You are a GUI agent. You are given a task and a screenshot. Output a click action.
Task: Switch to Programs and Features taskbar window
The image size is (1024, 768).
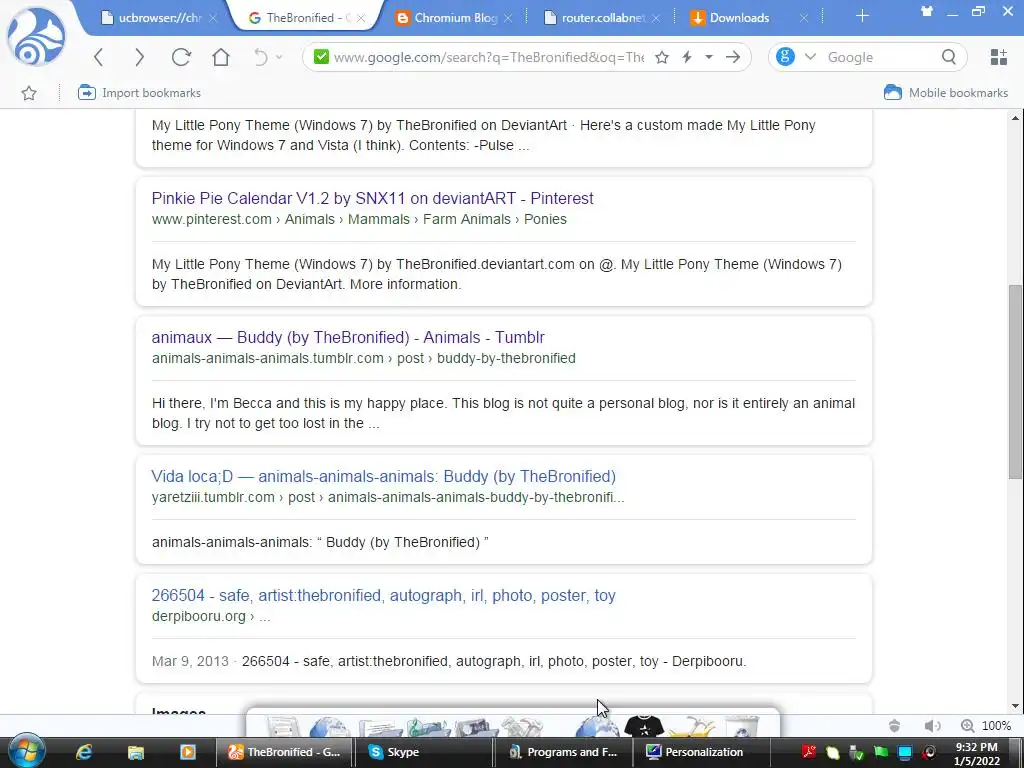click(x=564, y=752)
